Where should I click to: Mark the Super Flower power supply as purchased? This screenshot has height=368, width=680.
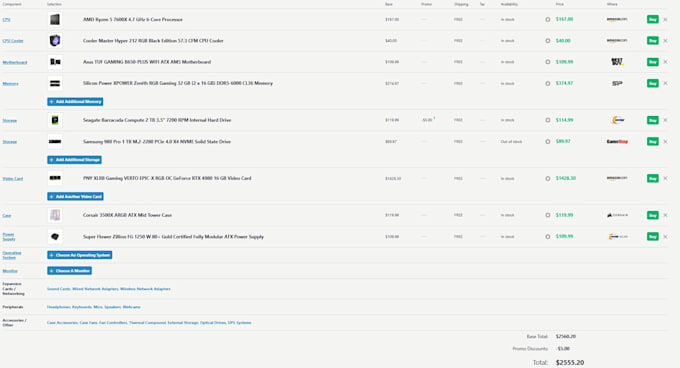(x=548, y=237)
